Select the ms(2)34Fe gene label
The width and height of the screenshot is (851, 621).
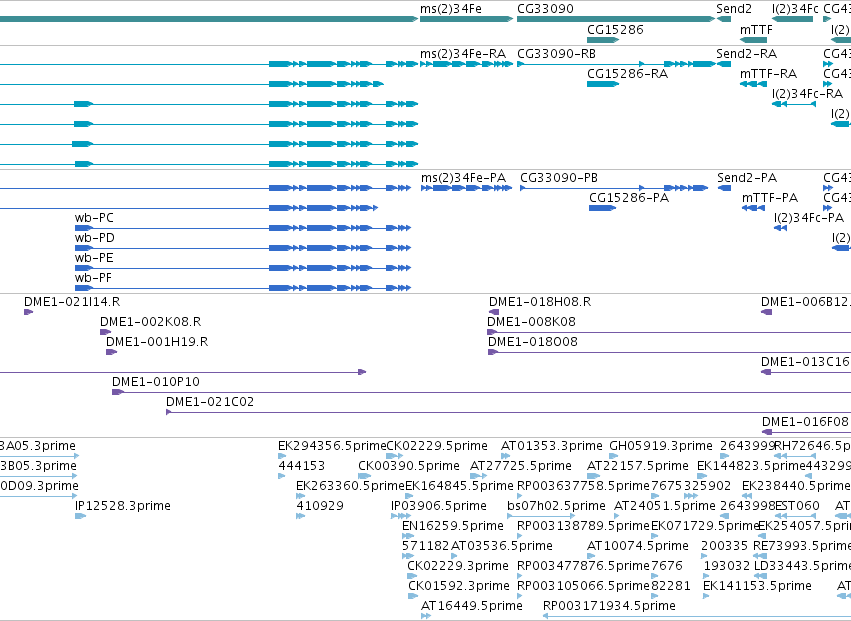pos(450,9)
